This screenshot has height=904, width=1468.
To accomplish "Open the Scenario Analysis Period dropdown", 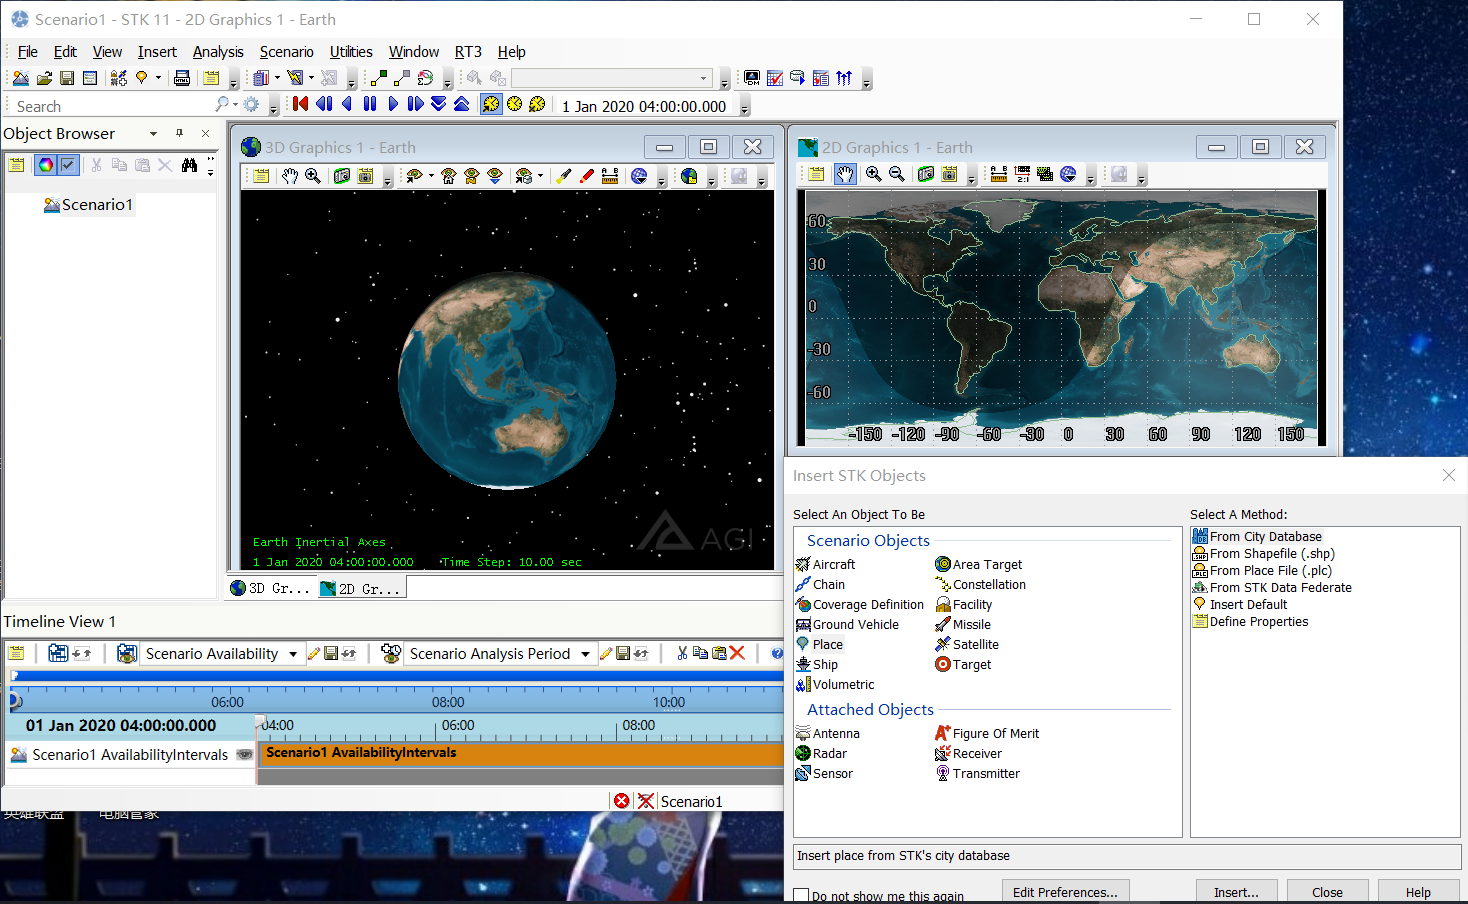I will (x=585, y=654).
